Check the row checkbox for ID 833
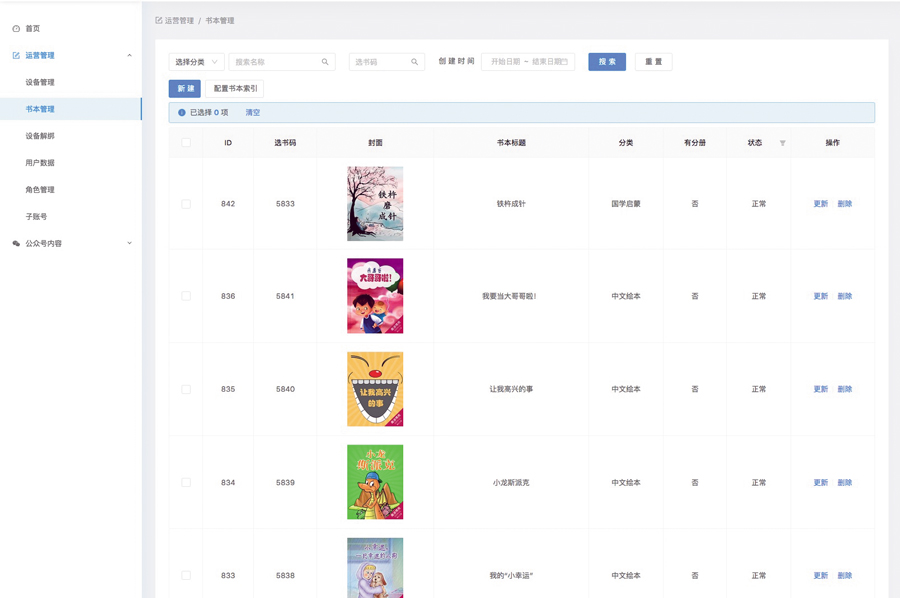The height and width of the screenshot is (598, 900). [186, 575]
